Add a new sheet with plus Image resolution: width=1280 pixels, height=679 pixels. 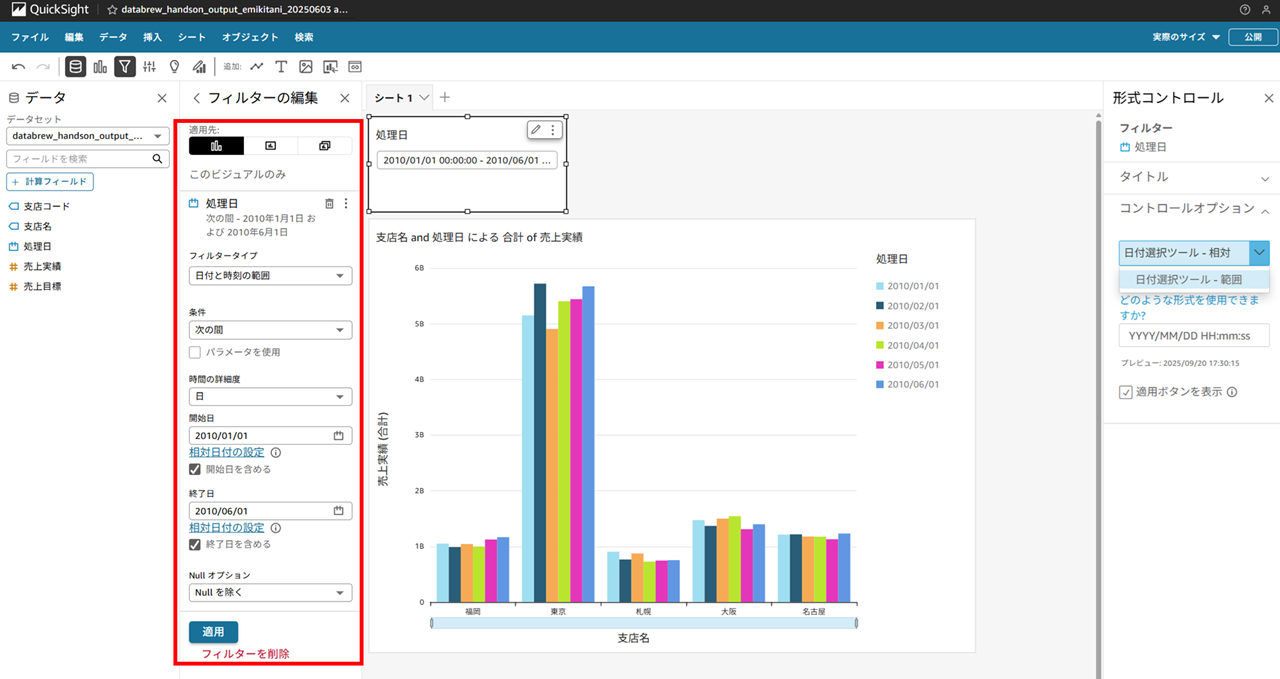(x=445, y=97)
